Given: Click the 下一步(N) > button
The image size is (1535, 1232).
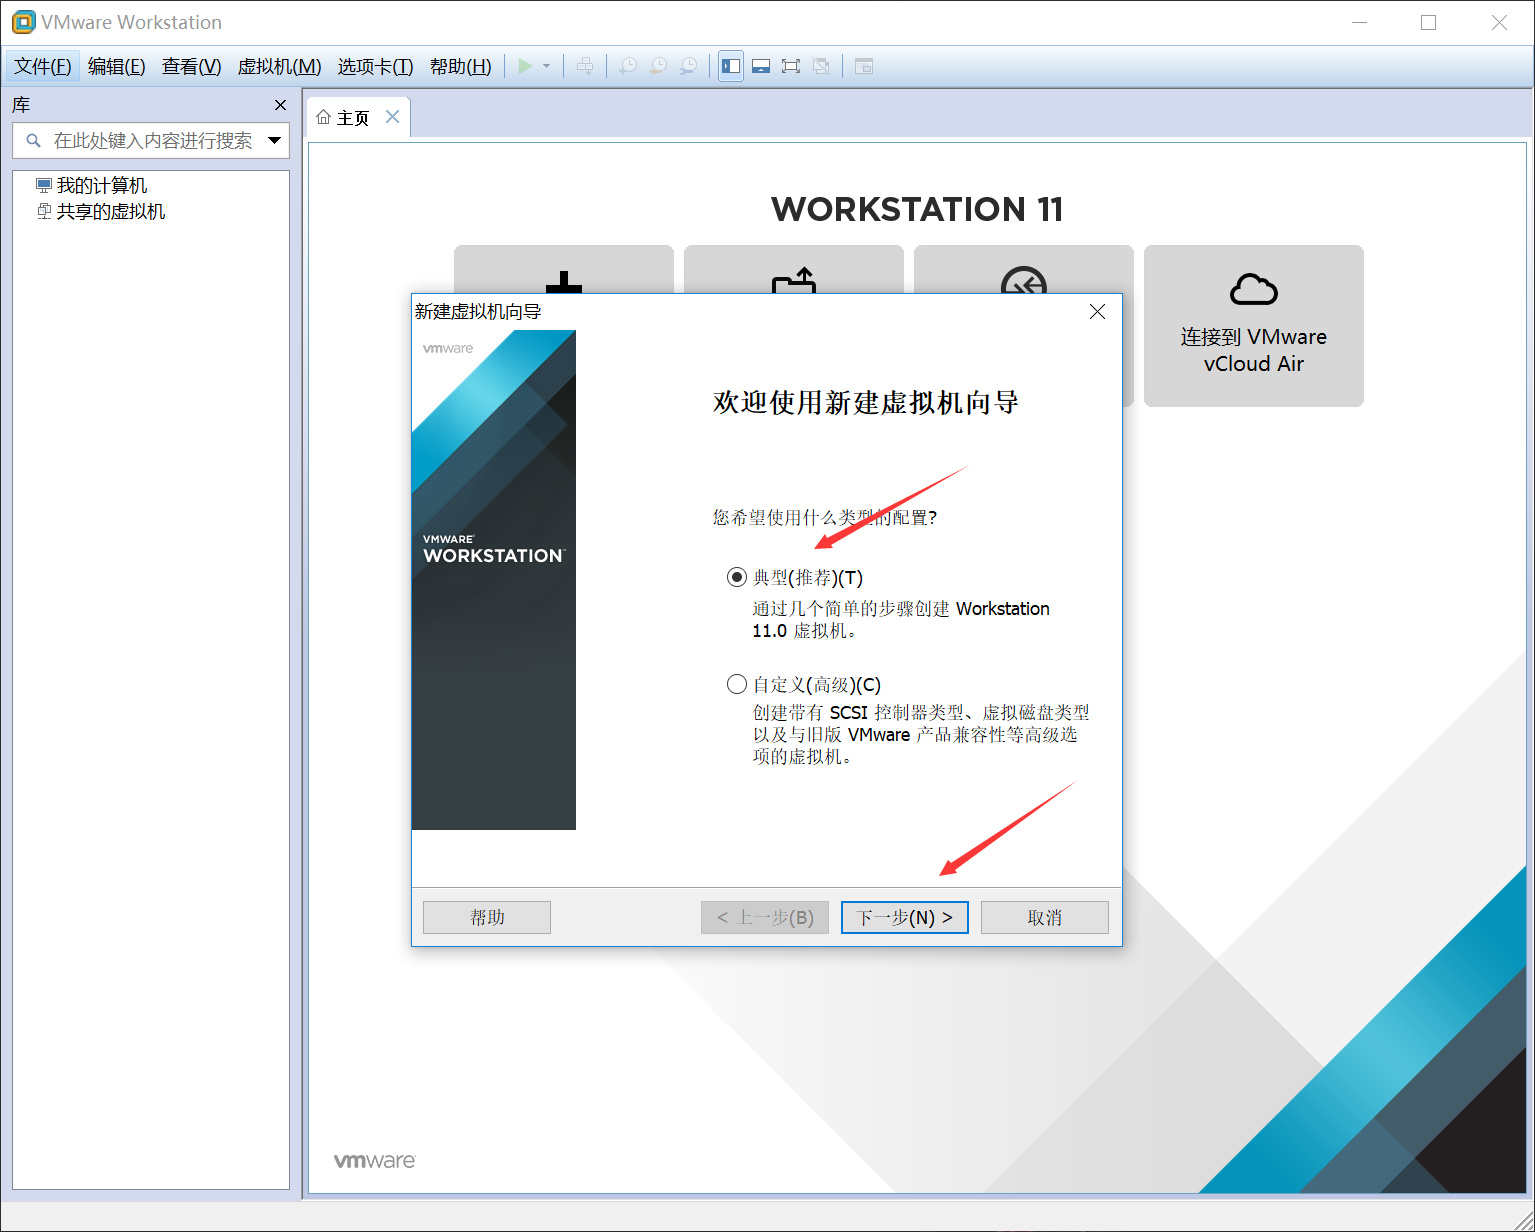Looking at the screenshot, I should click(x=905, y=917).
